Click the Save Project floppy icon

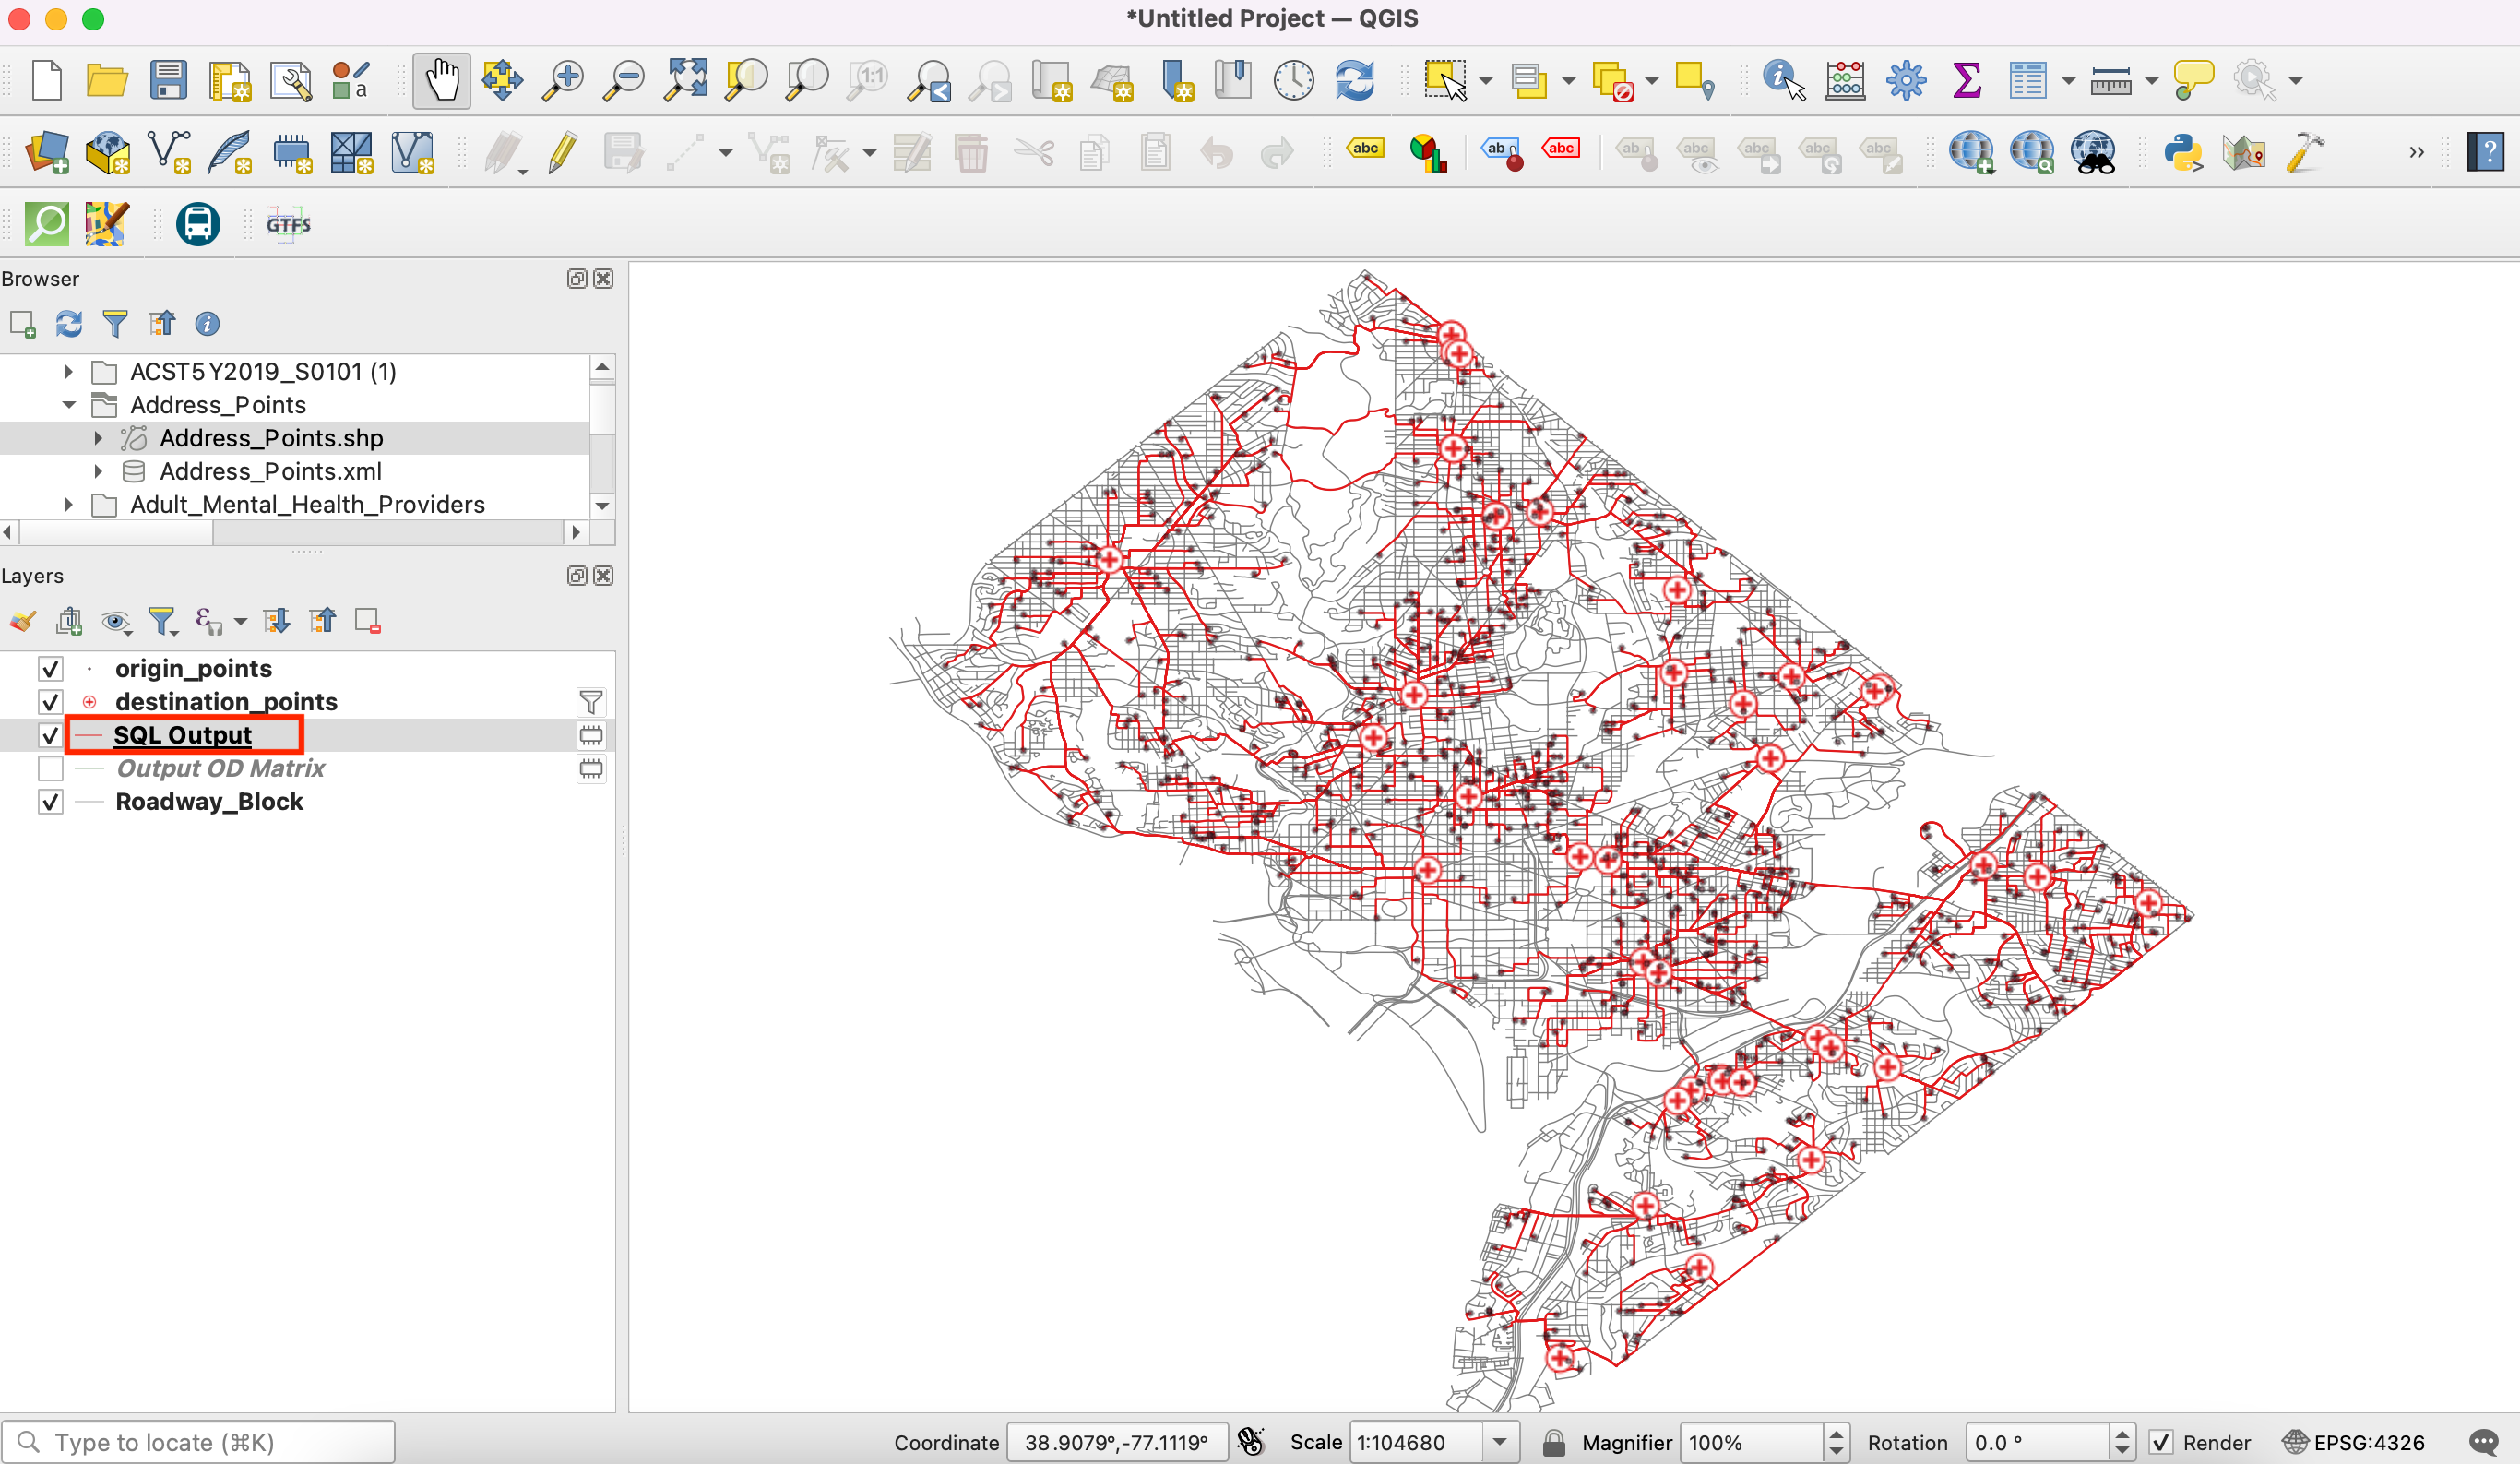[168, 80]
